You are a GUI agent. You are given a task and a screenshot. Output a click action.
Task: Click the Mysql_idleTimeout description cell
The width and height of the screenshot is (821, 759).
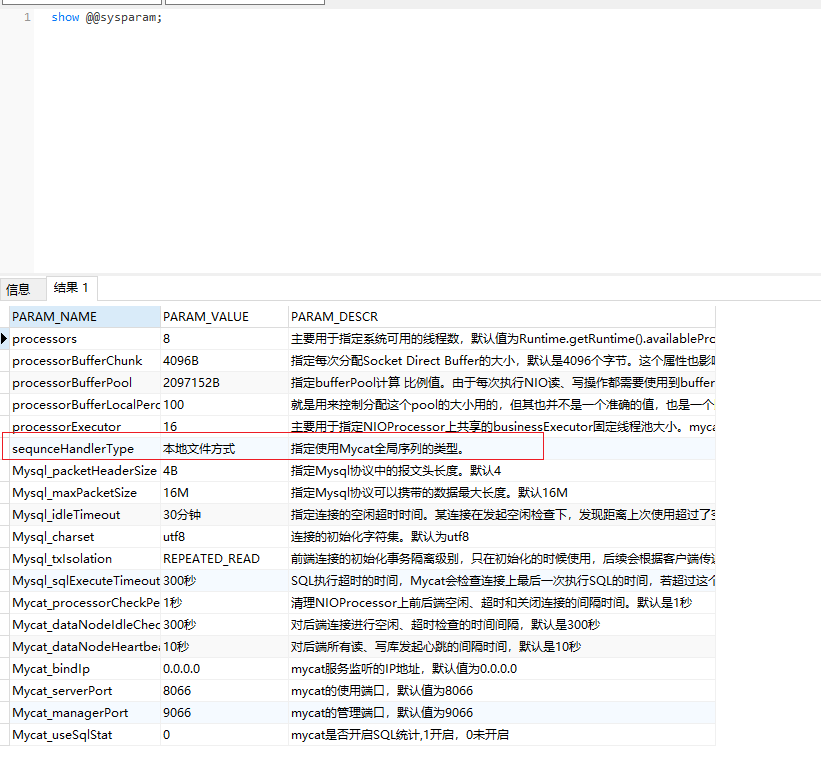(500, 515)
